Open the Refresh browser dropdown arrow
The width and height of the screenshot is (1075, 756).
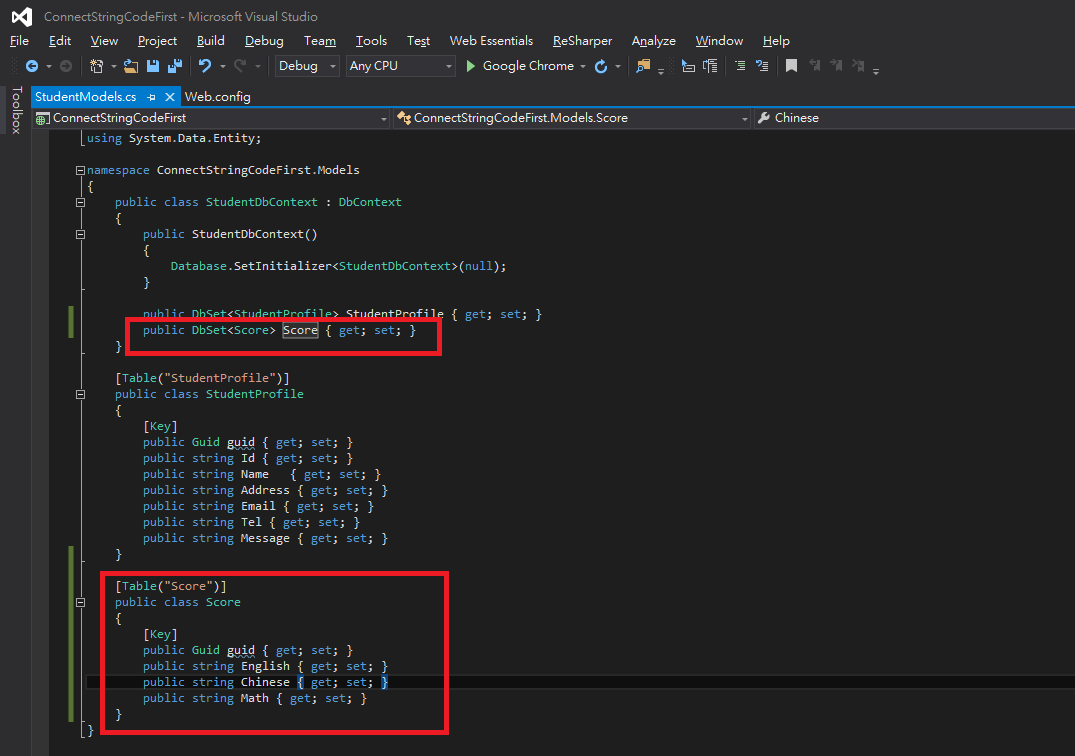click(x=618, y=66)
